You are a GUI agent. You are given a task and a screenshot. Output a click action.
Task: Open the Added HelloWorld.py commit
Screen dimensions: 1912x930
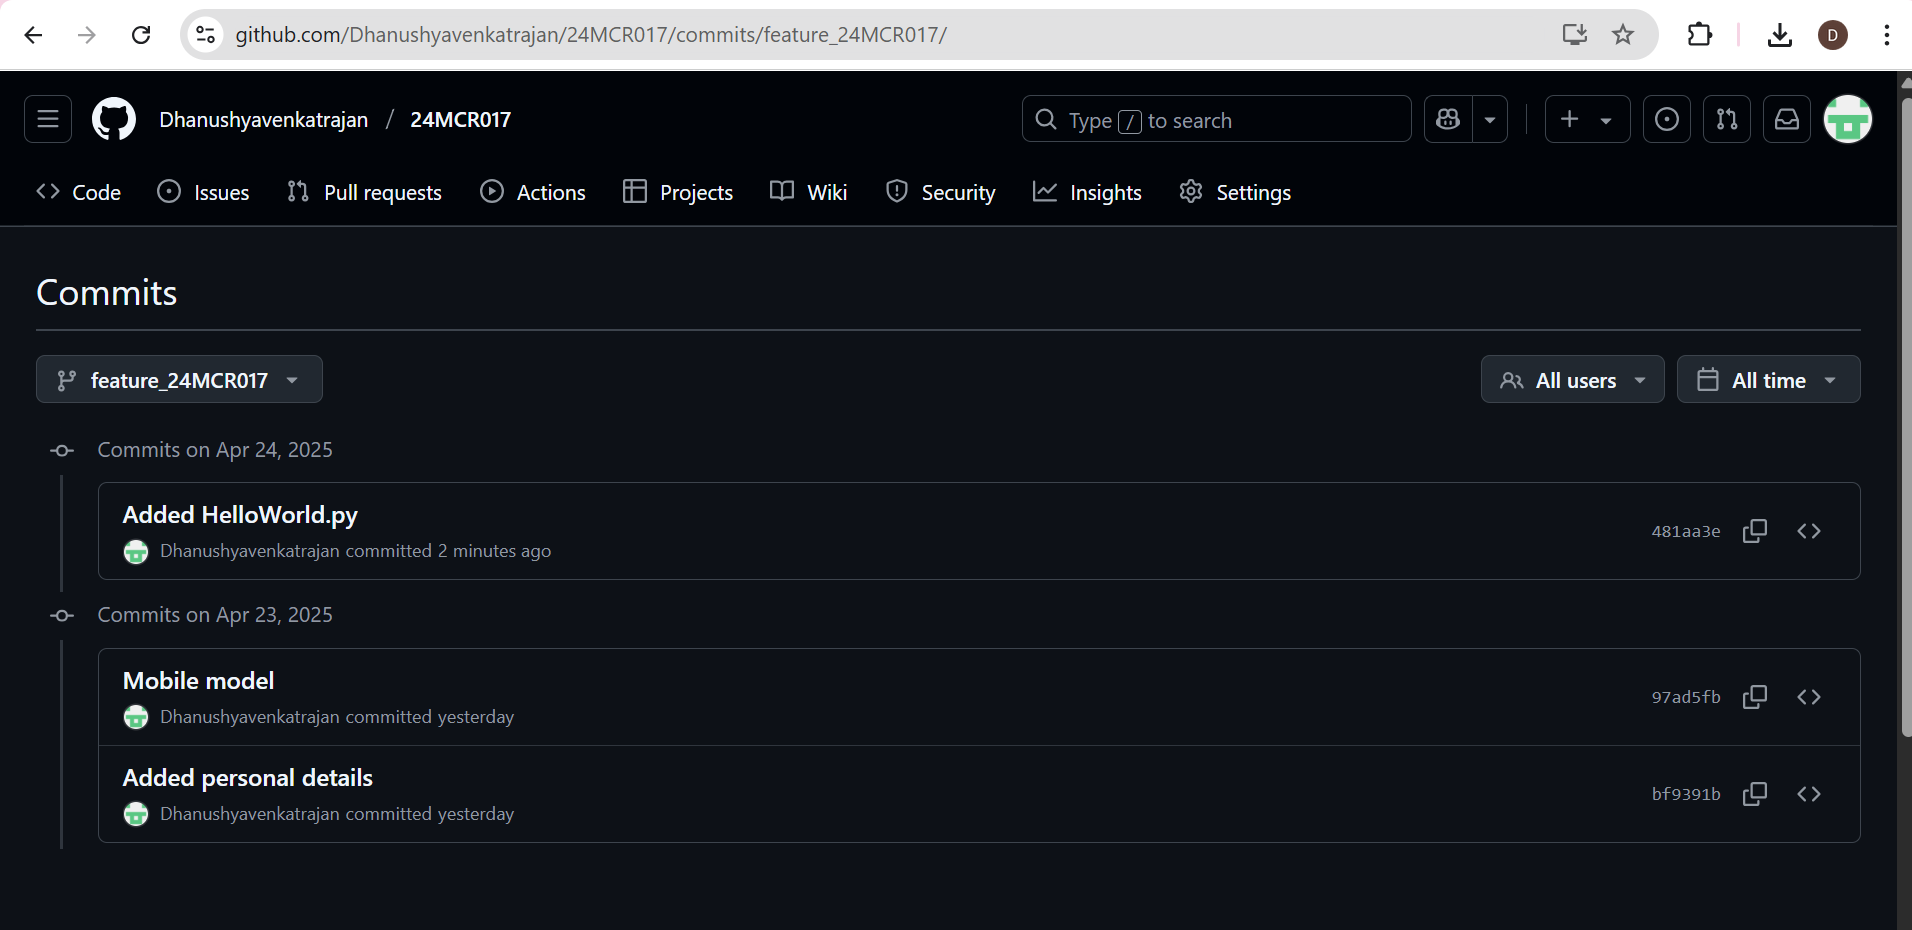tap(240, 515)
